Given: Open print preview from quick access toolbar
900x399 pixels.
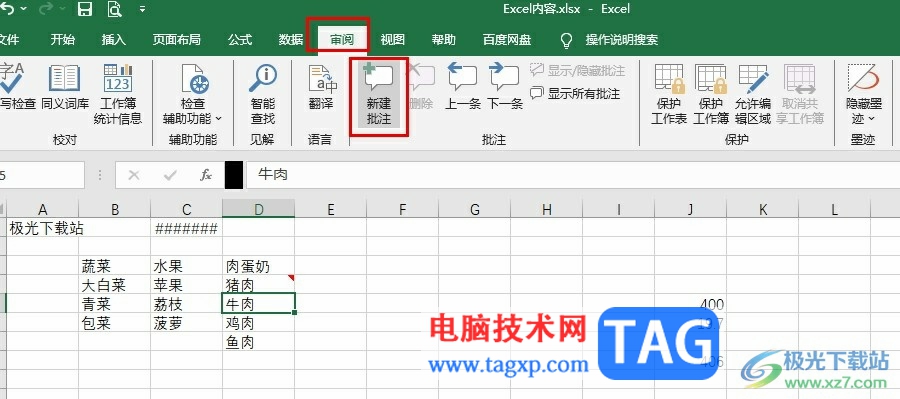Looking at the screenshot, I should point(115,9).
